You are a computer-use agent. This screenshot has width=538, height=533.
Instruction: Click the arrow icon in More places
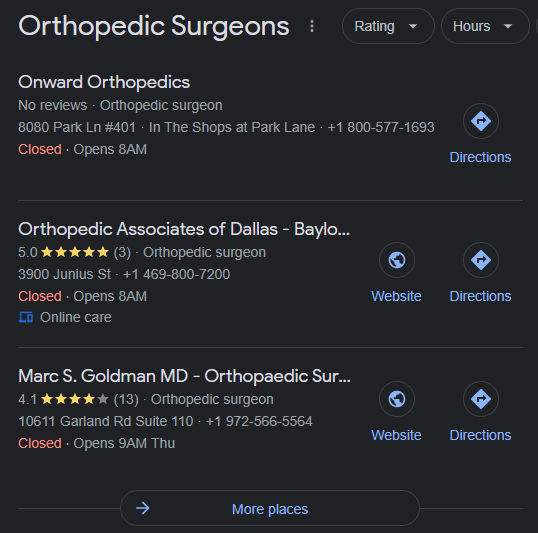tap(143, 508)
